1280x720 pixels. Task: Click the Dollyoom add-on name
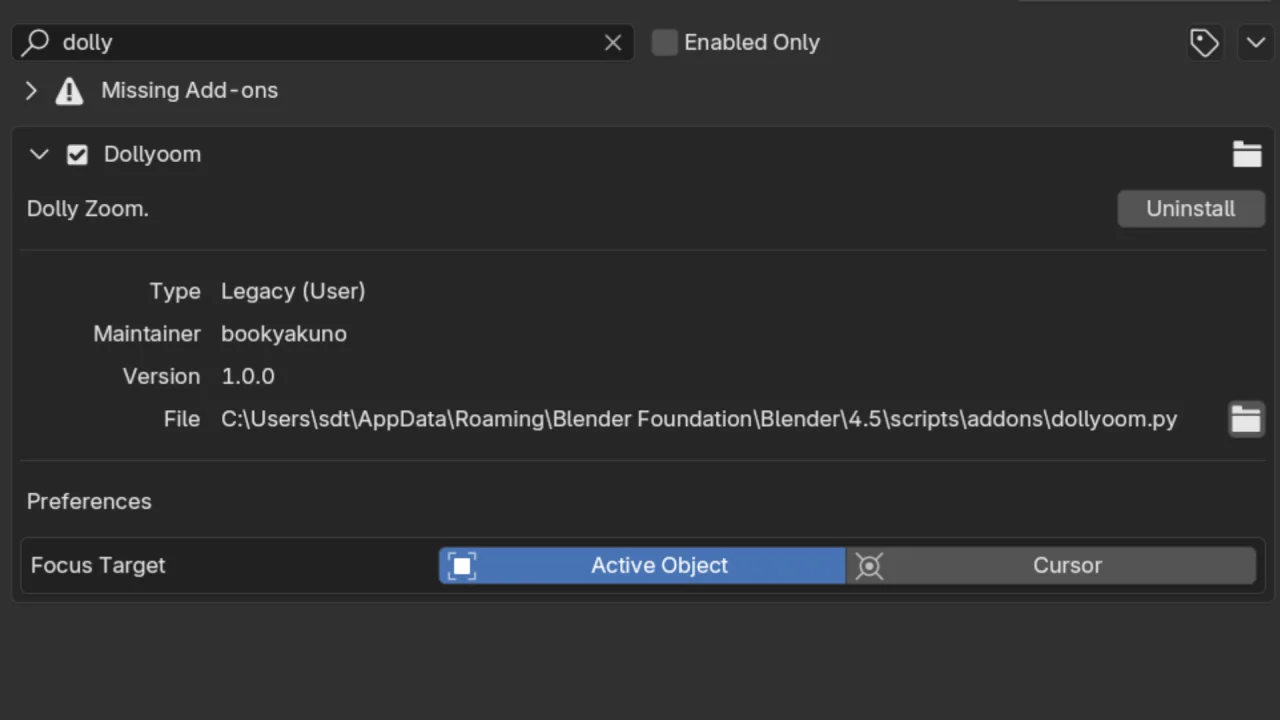152,155
